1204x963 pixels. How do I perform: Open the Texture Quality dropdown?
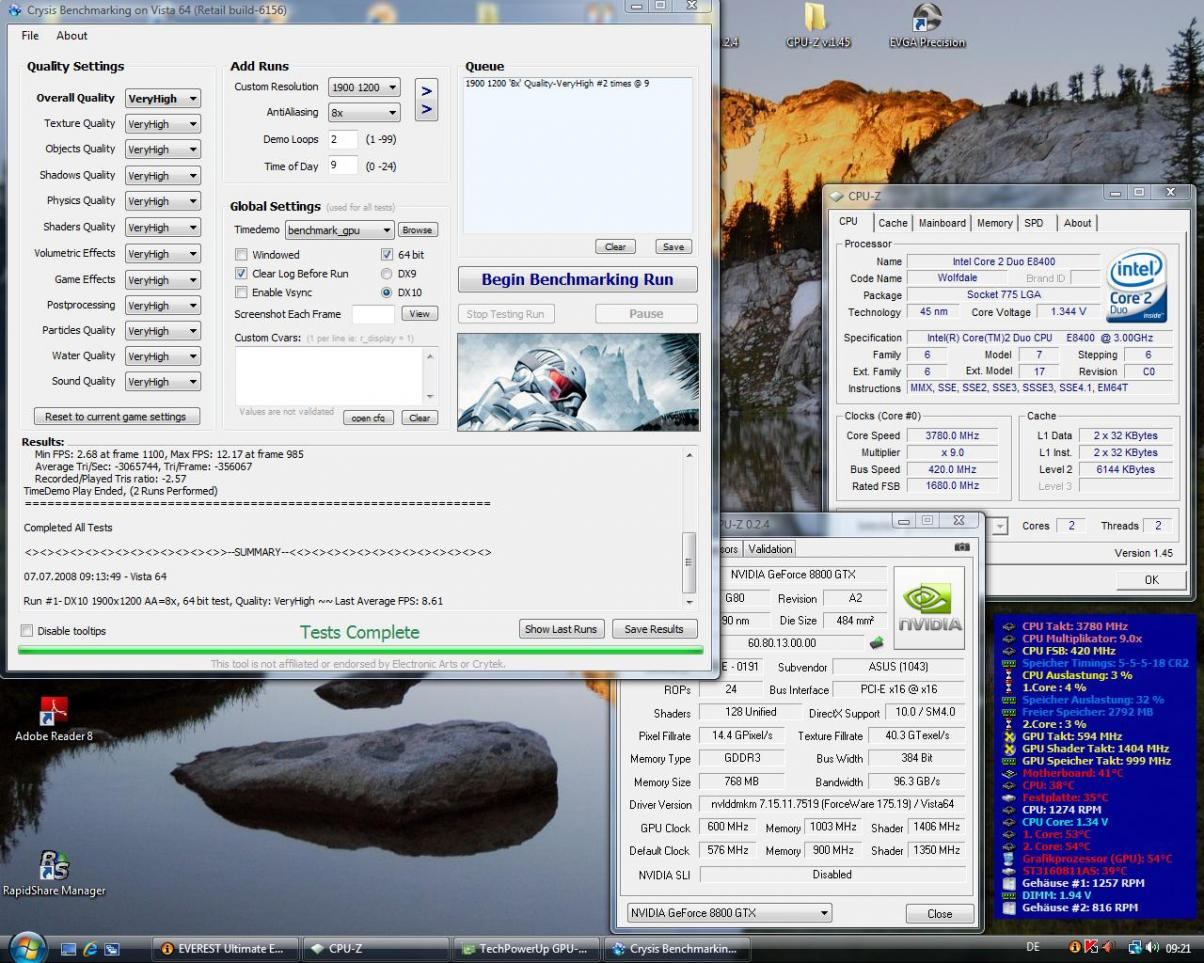coord(163,124)
